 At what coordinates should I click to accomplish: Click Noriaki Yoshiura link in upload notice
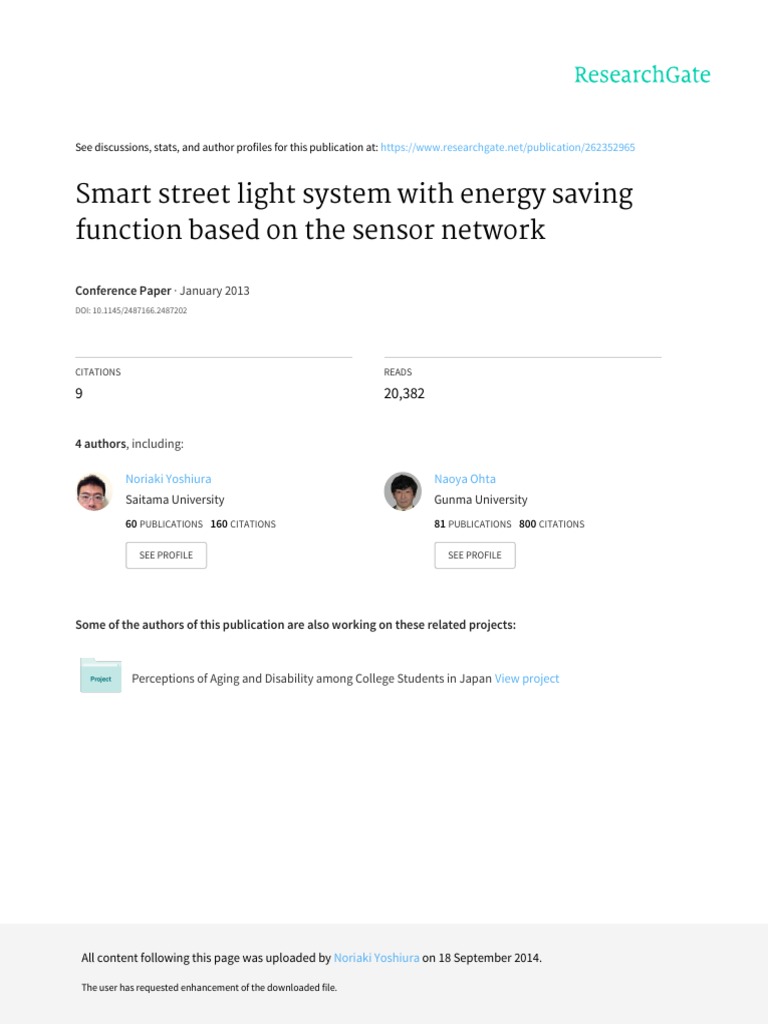(x=376, y=958)
